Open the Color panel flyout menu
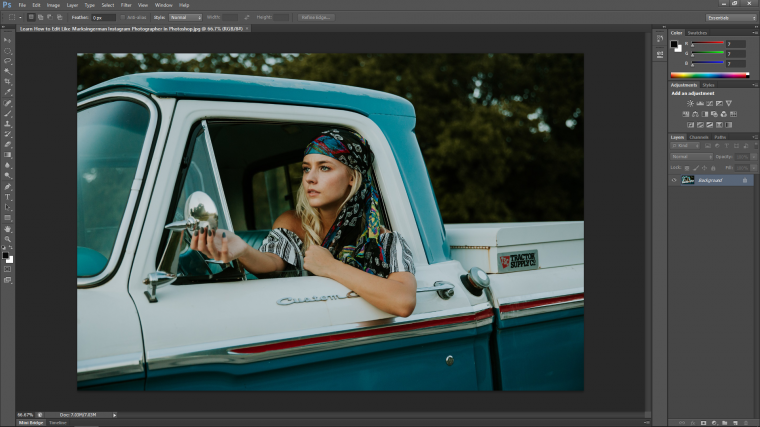760x427 pixels. (755, 32)
